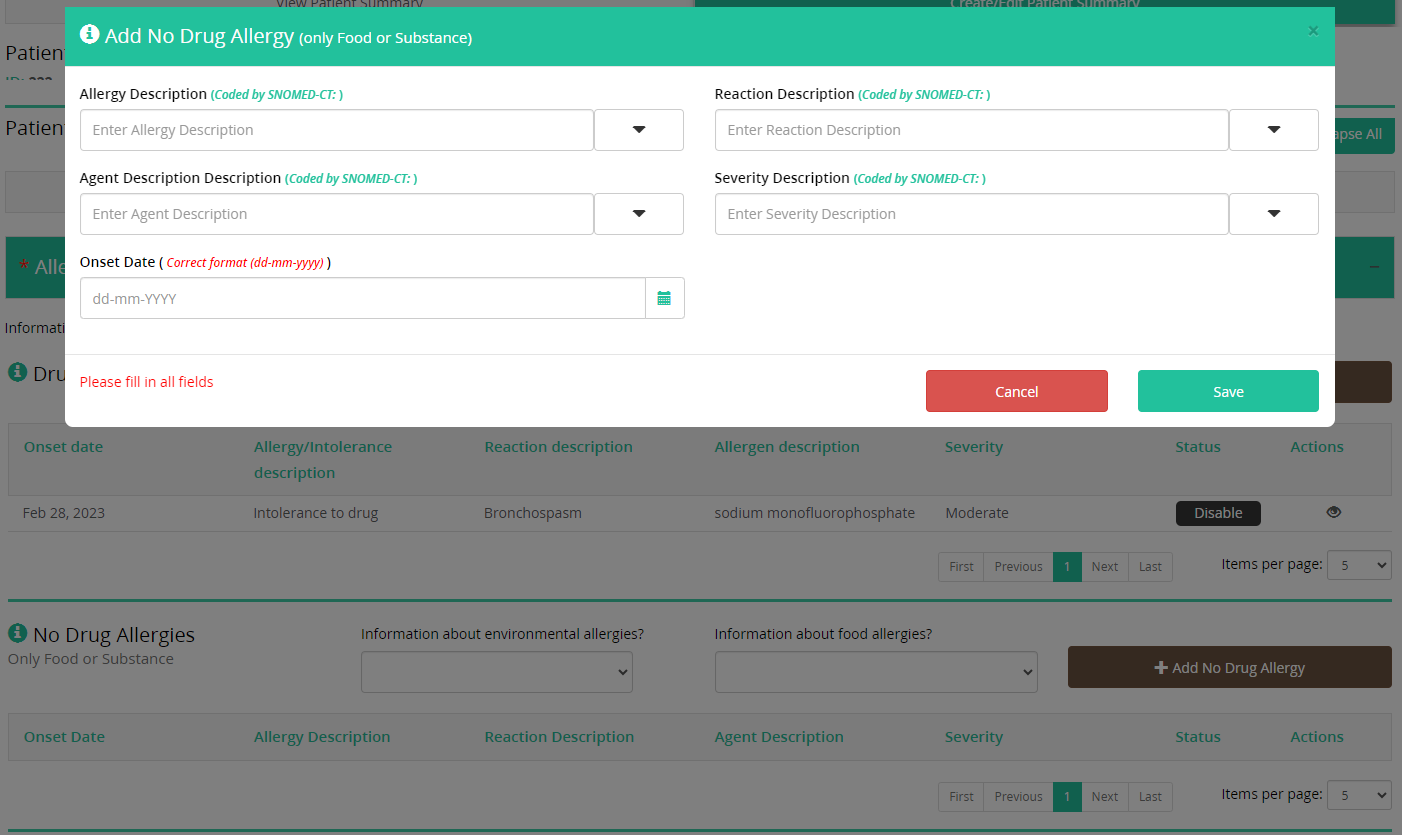The width and height of the screenshot is (1402, 835).
Task: Open calendar picker for Onset Date
Action: [664, 298]
